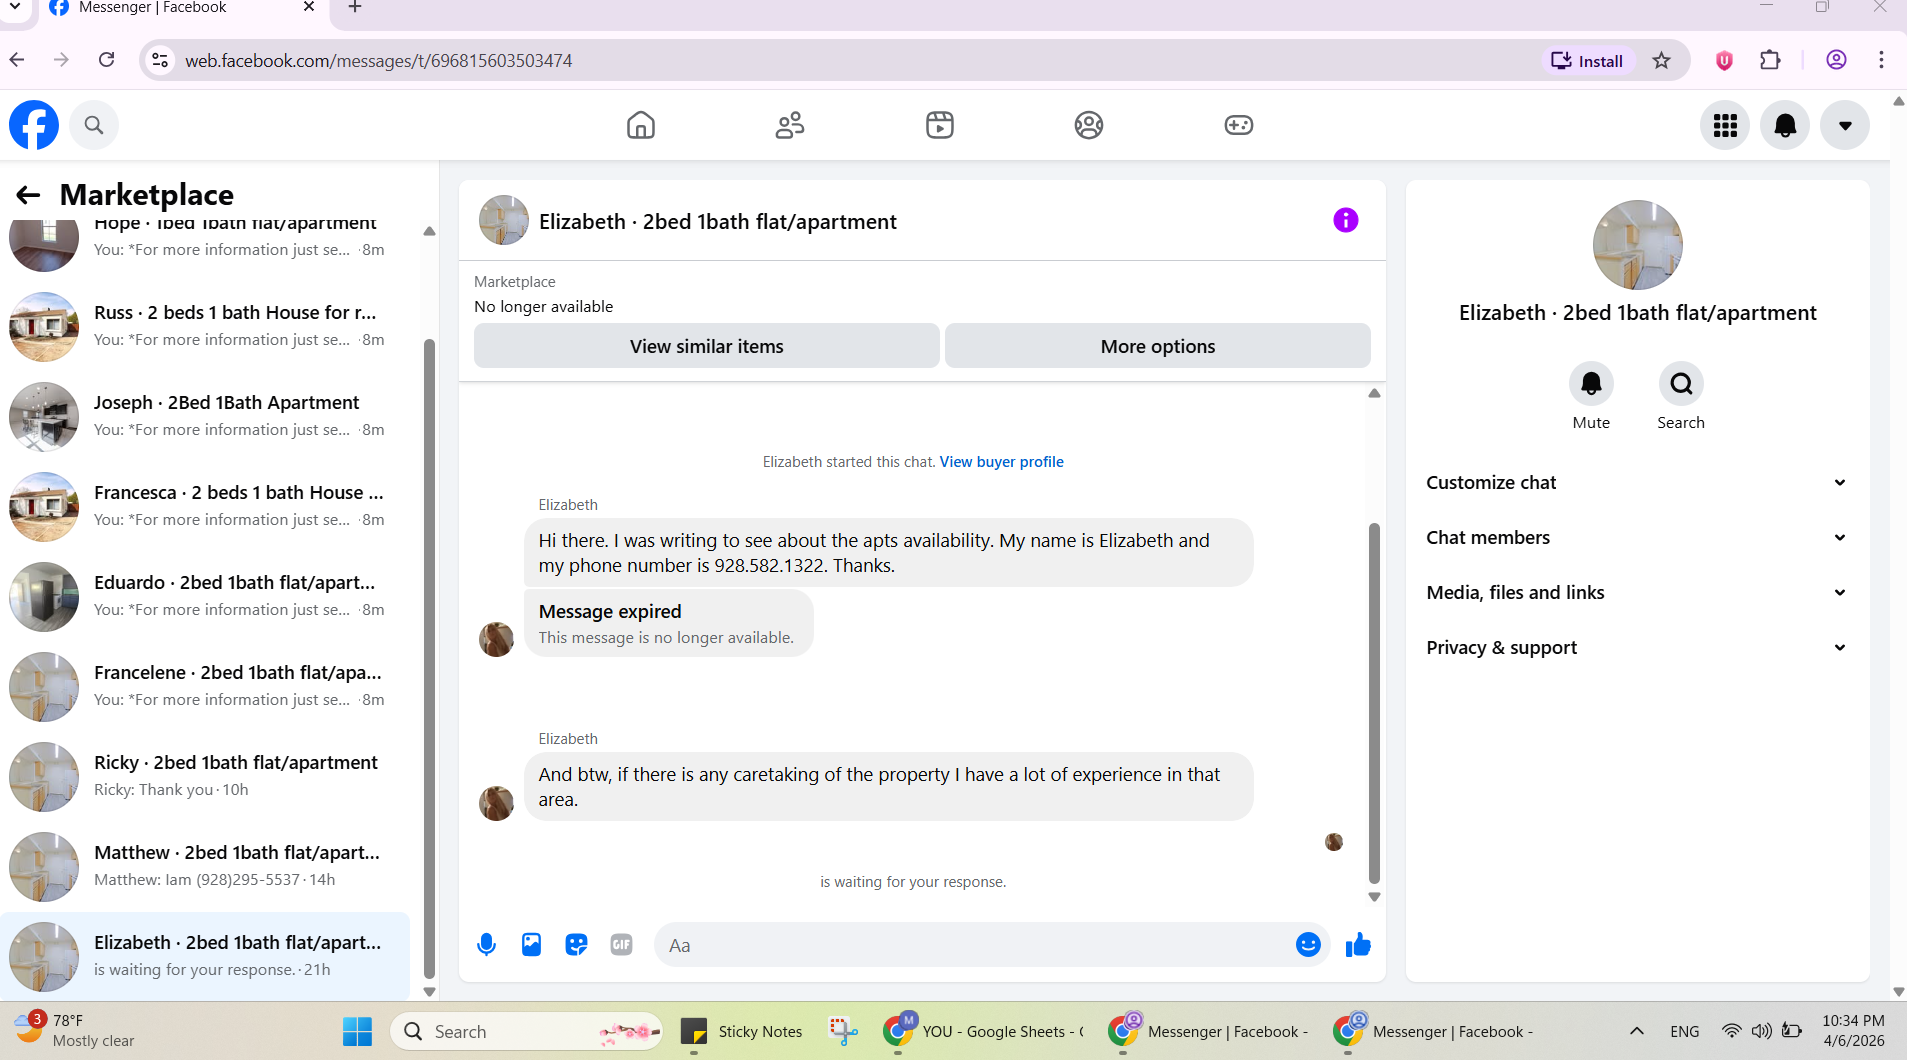Click View similar items button
The image size is (1907, 1060).
707,346
